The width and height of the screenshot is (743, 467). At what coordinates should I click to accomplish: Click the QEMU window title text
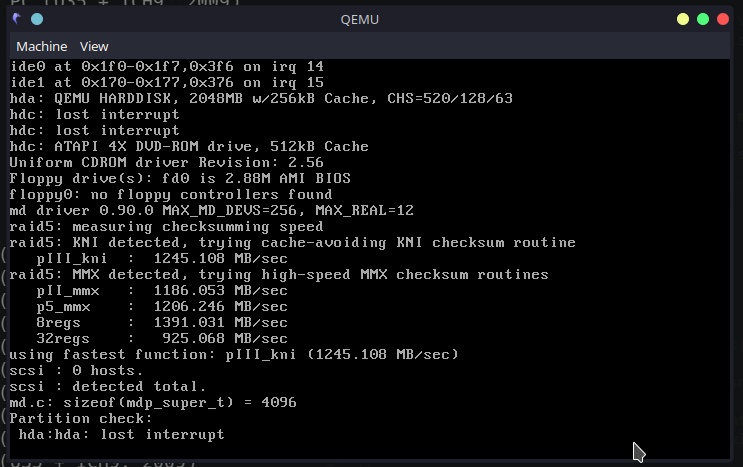click(360, 19)
